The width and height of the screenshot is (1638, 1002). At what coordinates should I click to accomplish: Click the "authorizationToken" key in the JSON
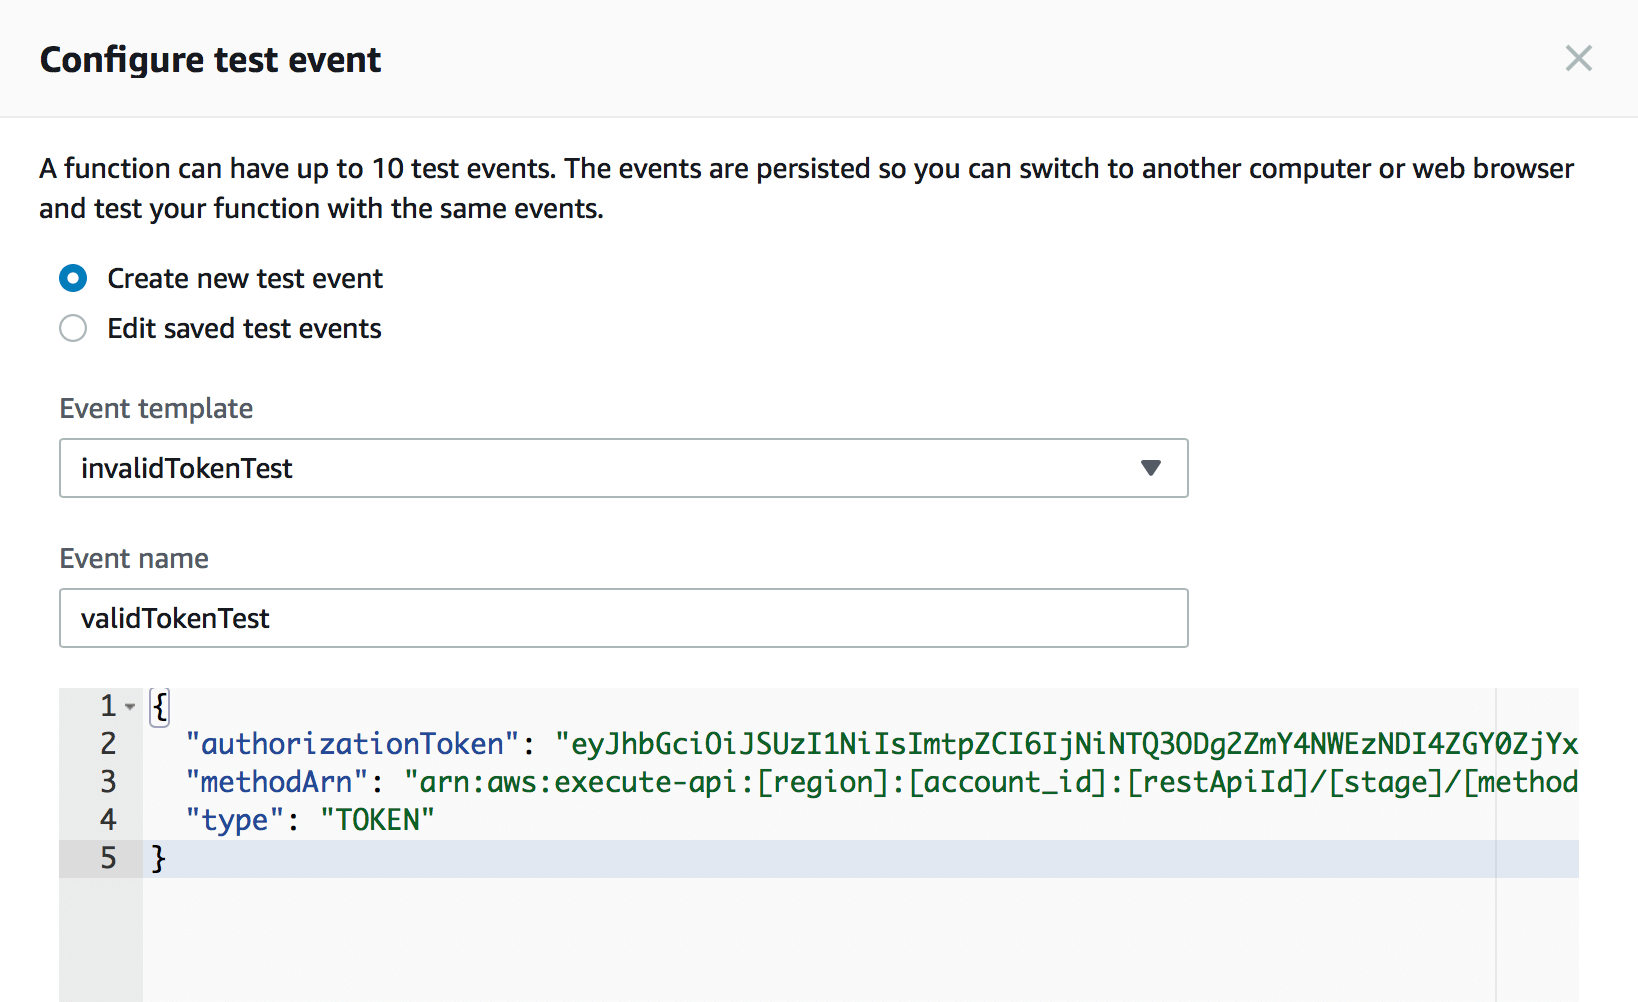click(x=352, y=744)
